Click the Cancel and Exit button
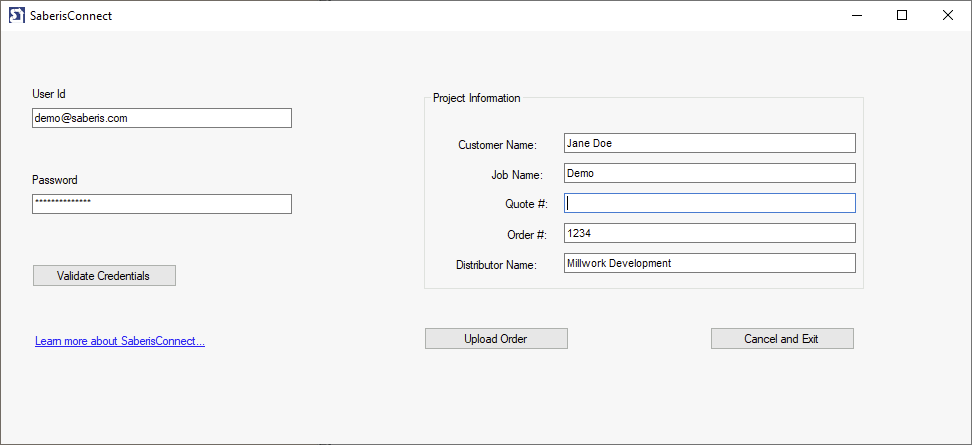972x445 pixels. tap(782, 339)
